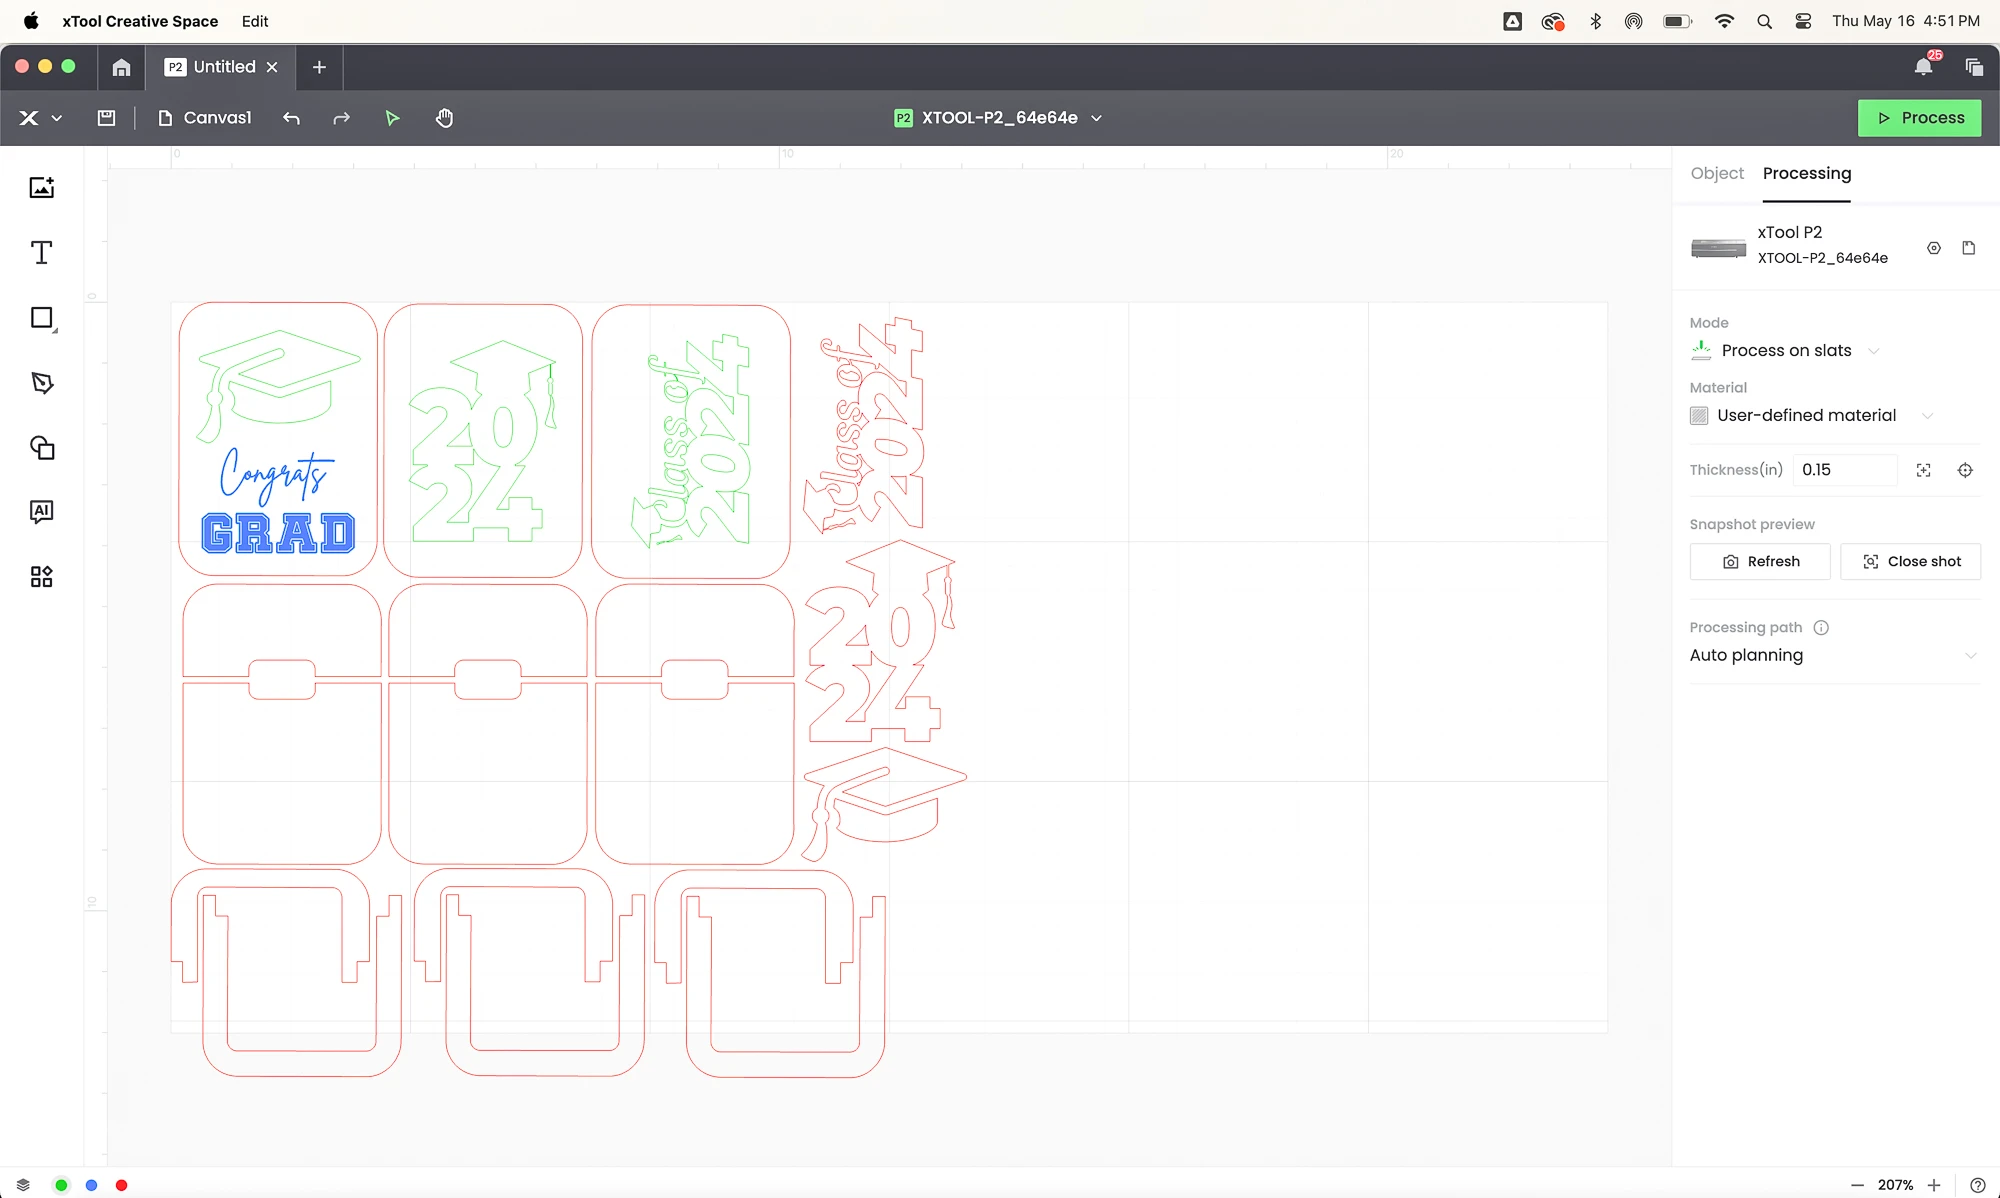Image resolution: width=2000 pixels, height=1198 pixels.
Task: Show Processing path info tooltip
Action: (1821, 628)
